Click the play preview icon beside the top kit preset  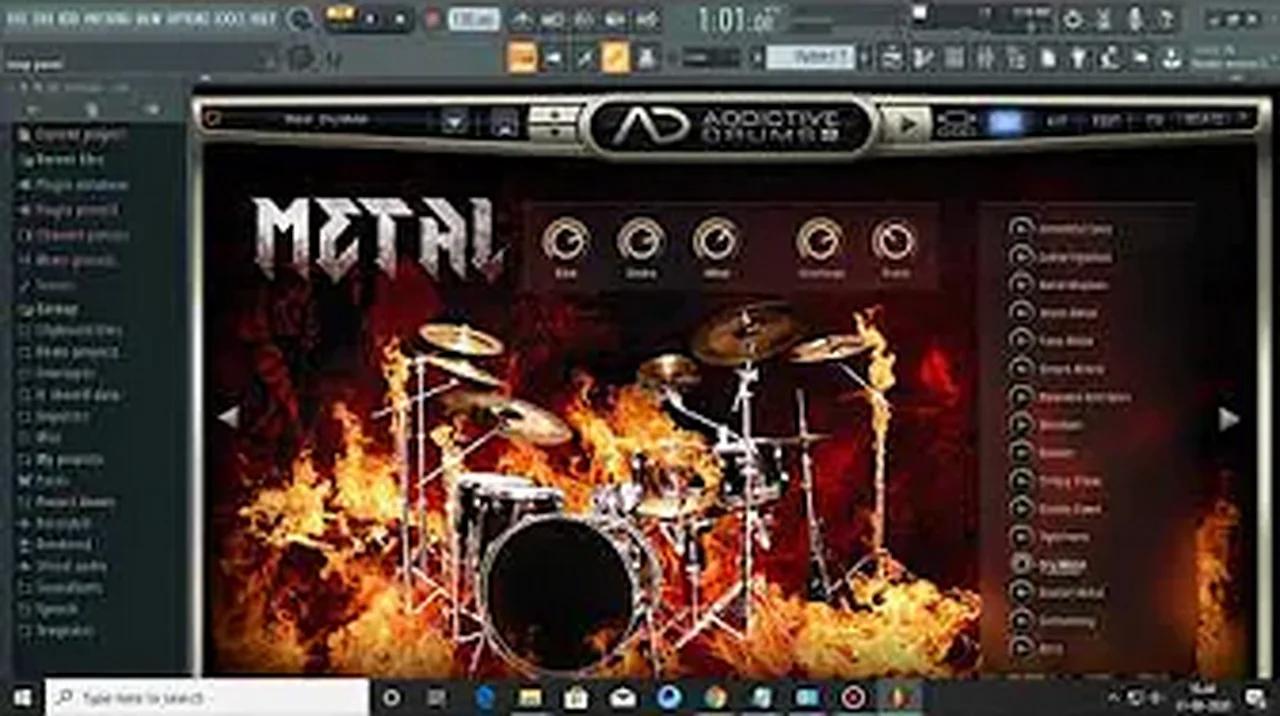point(1021,228)
